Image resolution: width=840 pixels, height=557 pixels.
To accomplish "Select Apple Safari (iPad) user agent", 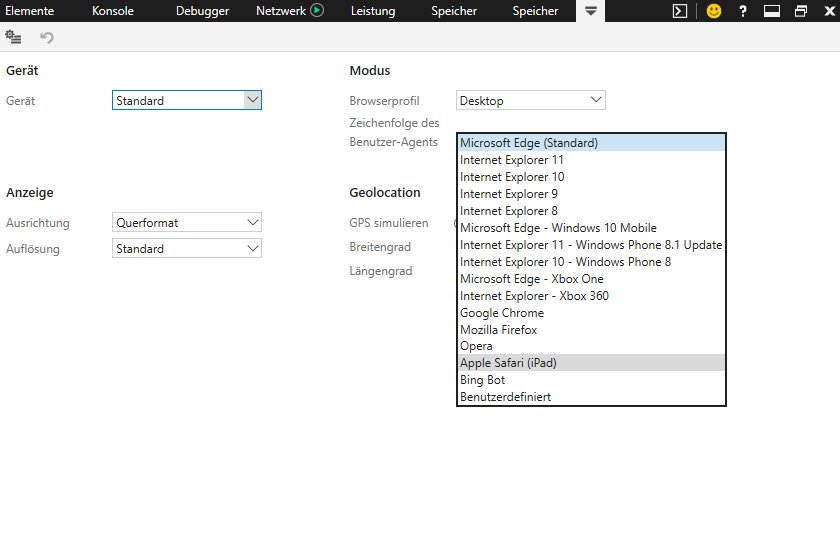I will click(x=508, y=363).
